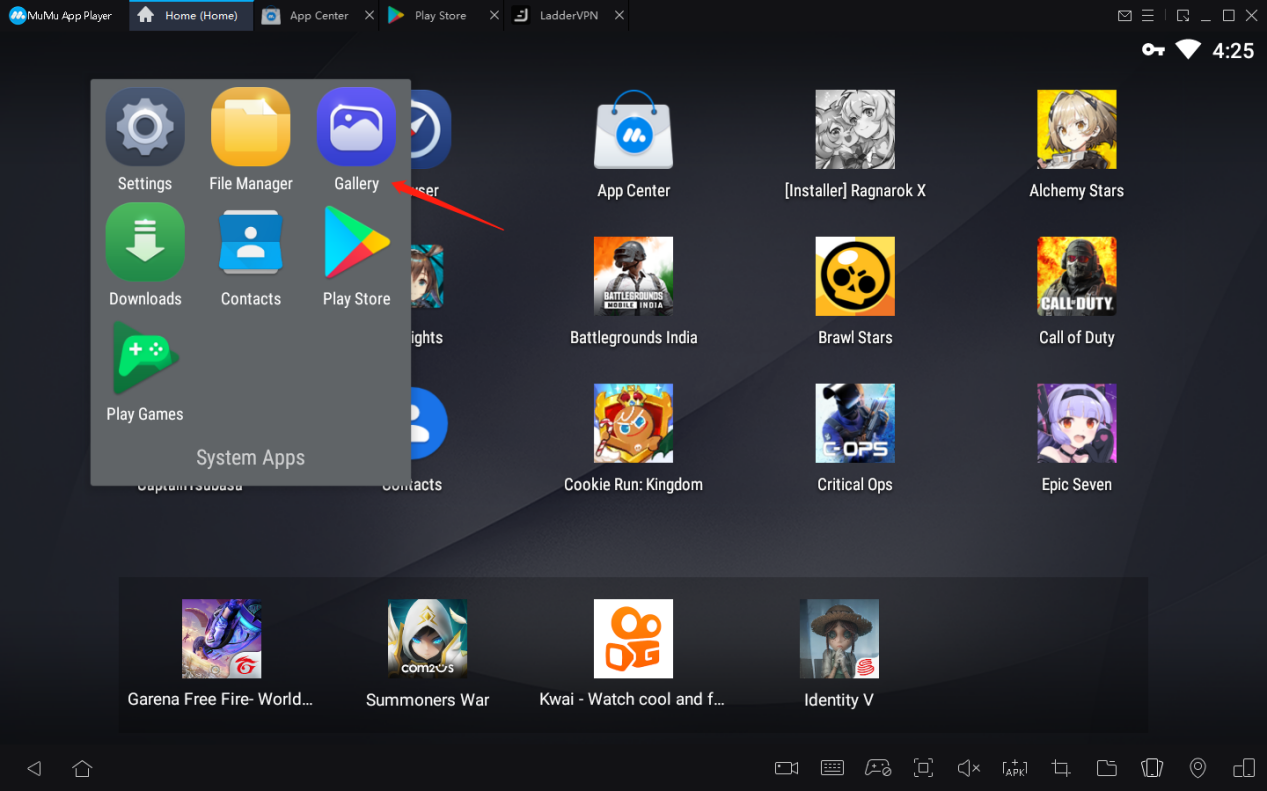The height and width of the screenshot is (791, 1267).
Task: Open the multi-instance device icon
Action: 1243,768
